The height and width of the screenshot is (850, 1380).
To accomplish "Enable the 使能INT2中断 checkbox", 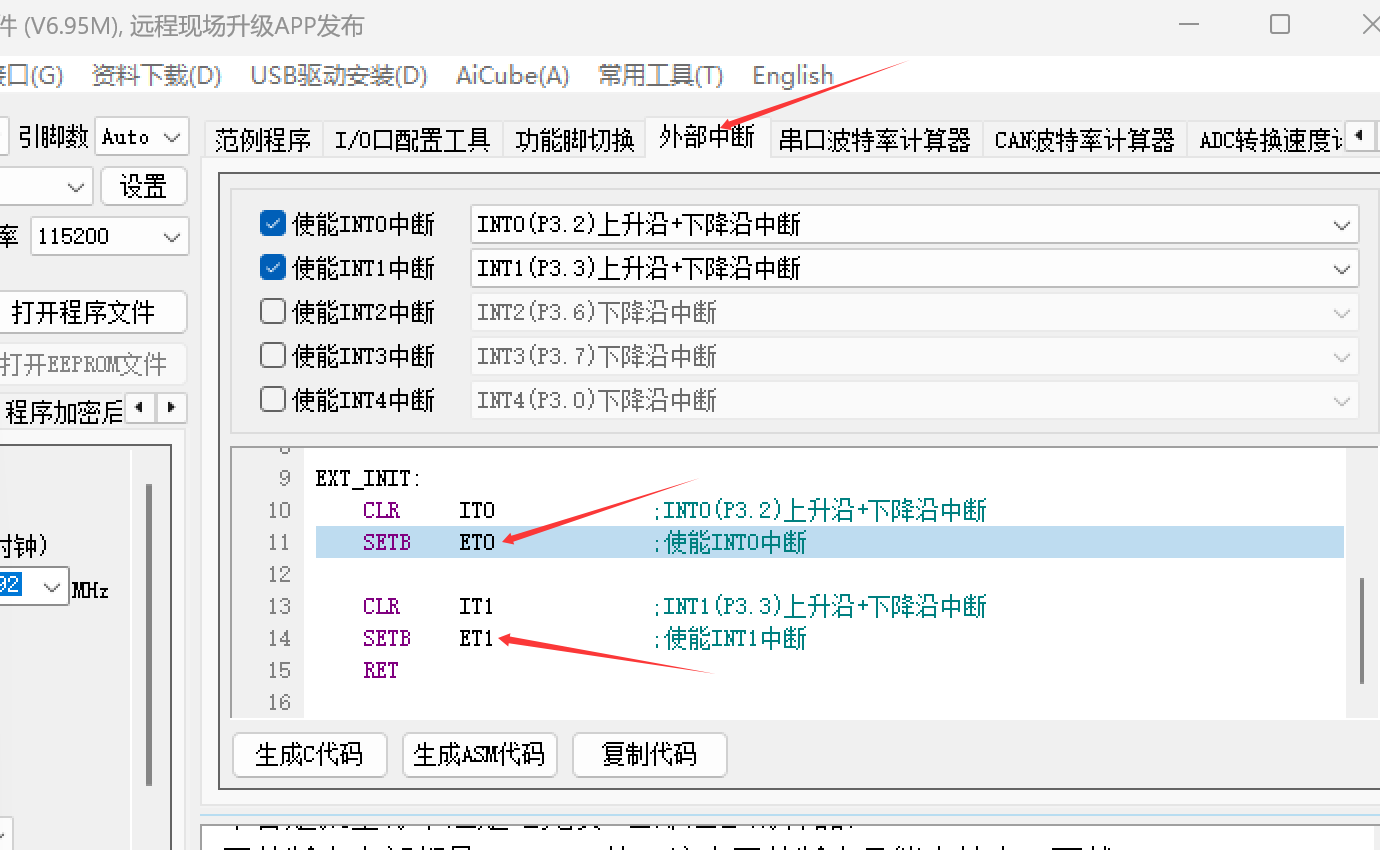I will tap(273, 312).
